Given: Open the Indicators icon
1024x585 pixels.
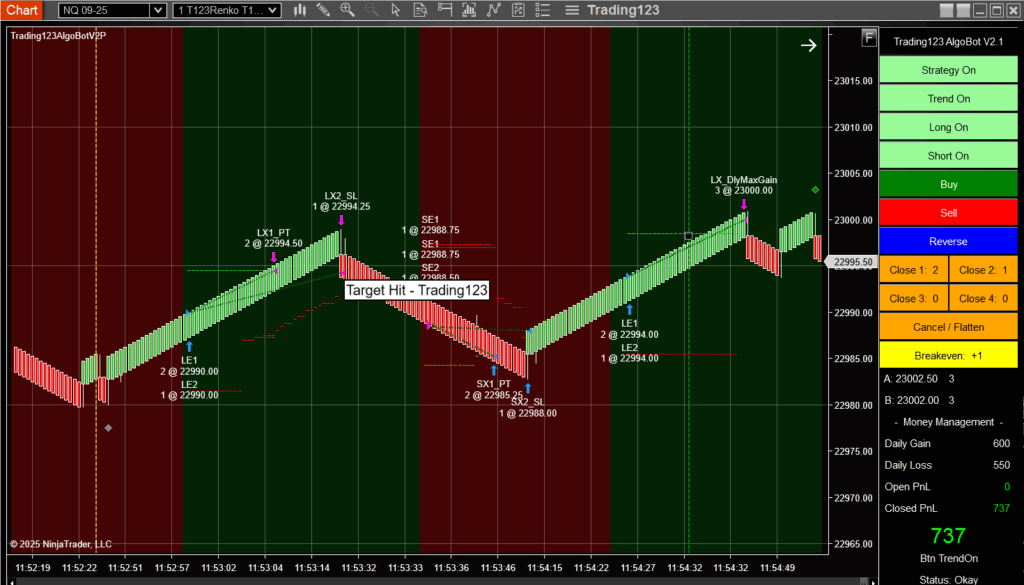Looking at the screenshot, I should click(x=494, y=10).
